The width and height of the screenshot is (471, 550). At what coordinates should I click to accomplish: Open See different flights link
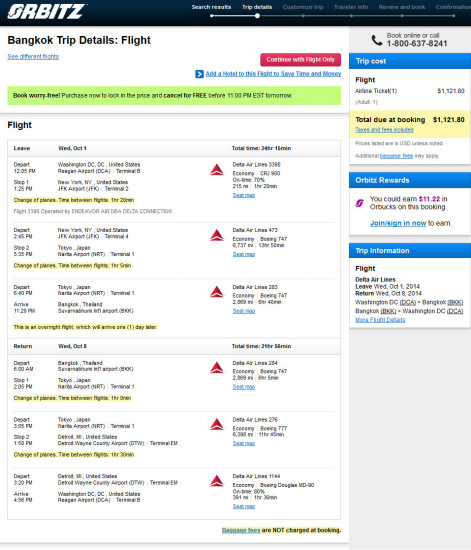33,56
